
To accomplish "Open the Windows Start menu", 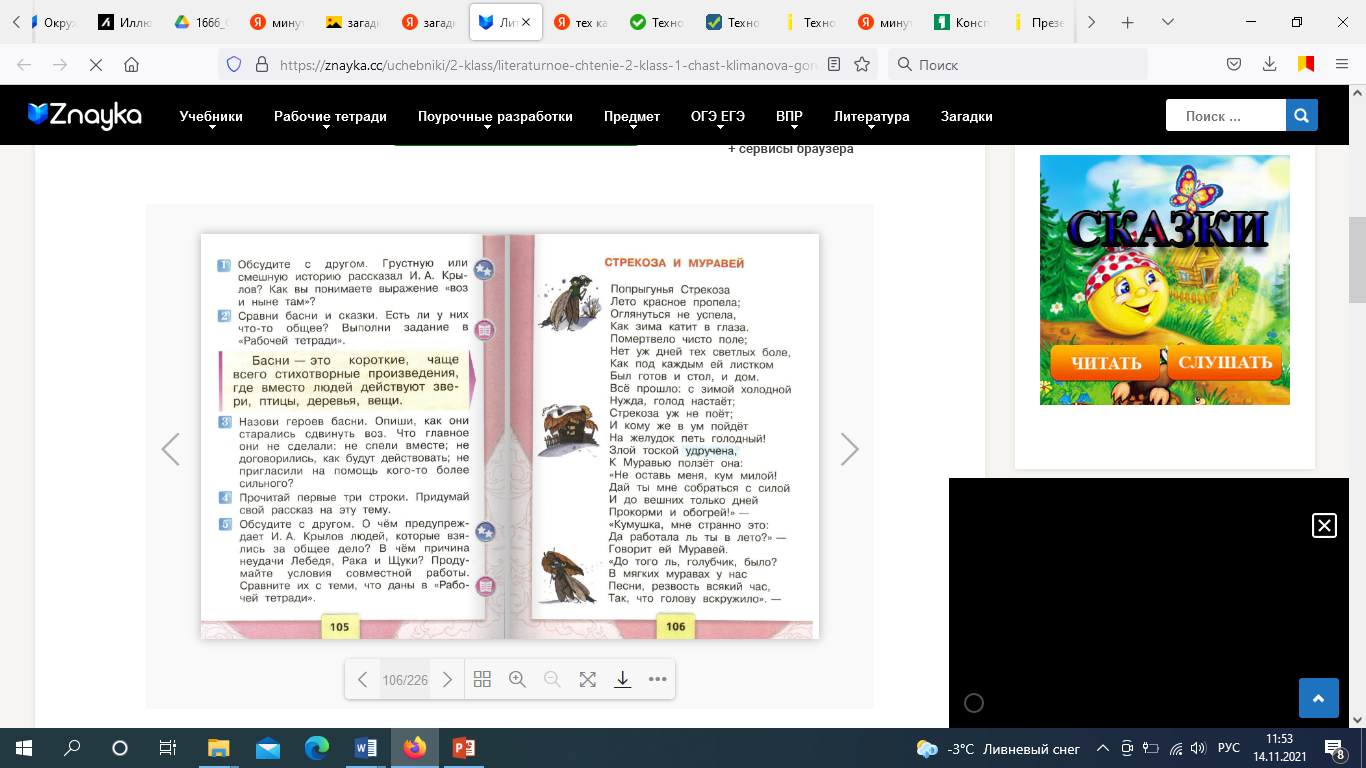I will pos(24,748).
